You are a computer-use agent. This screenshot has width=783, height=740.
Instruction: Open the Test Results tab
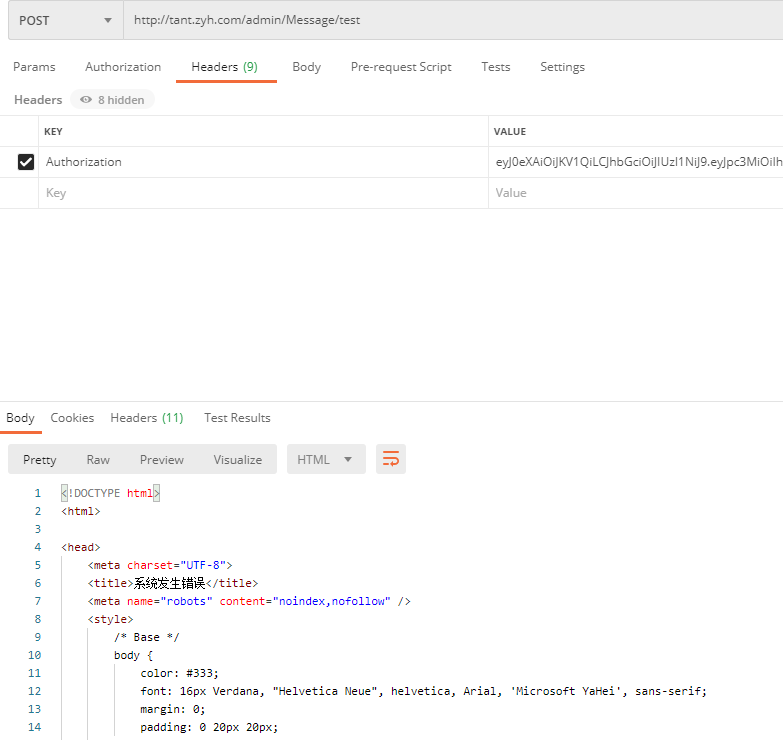[x=237, y=418]
